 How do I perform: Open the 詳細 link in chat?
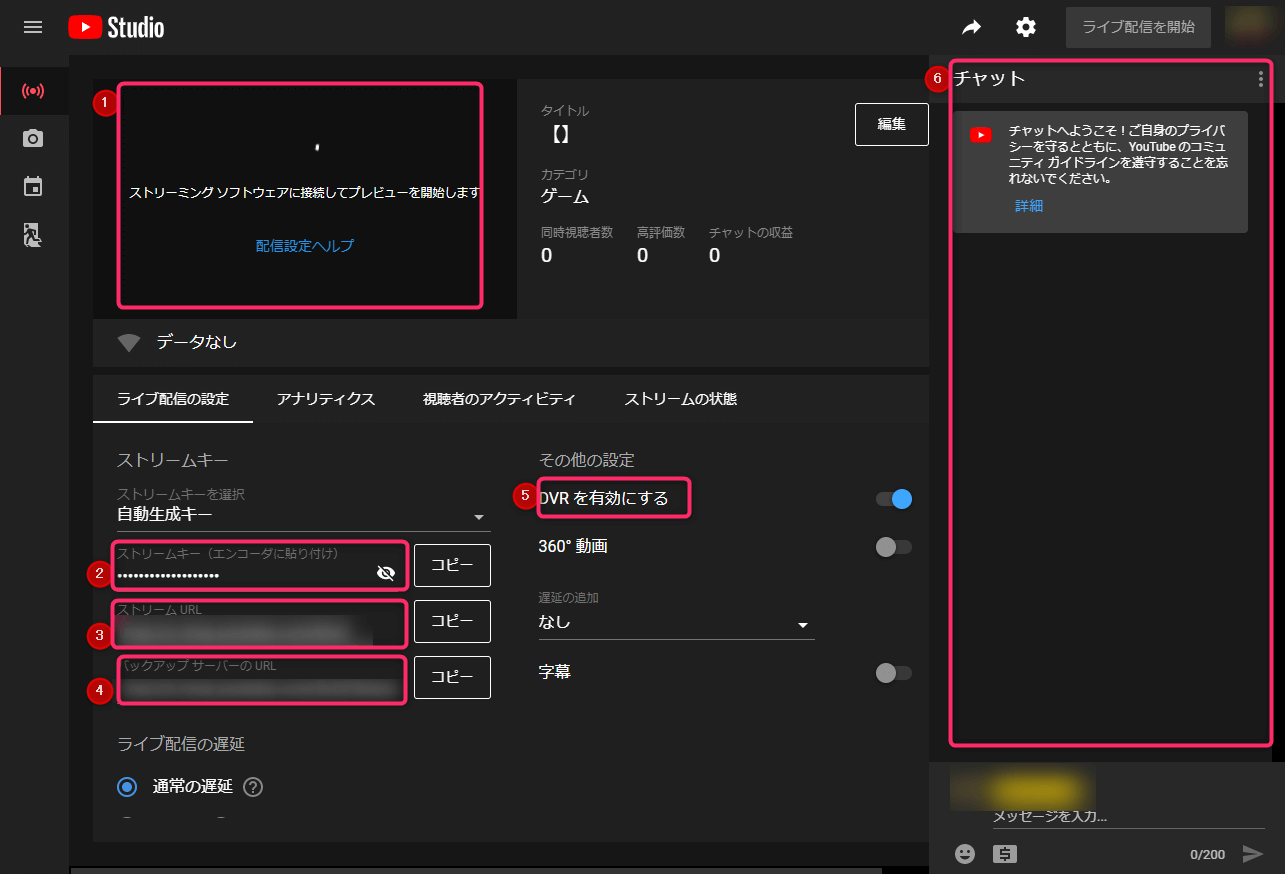click(x=1029, y=206)
